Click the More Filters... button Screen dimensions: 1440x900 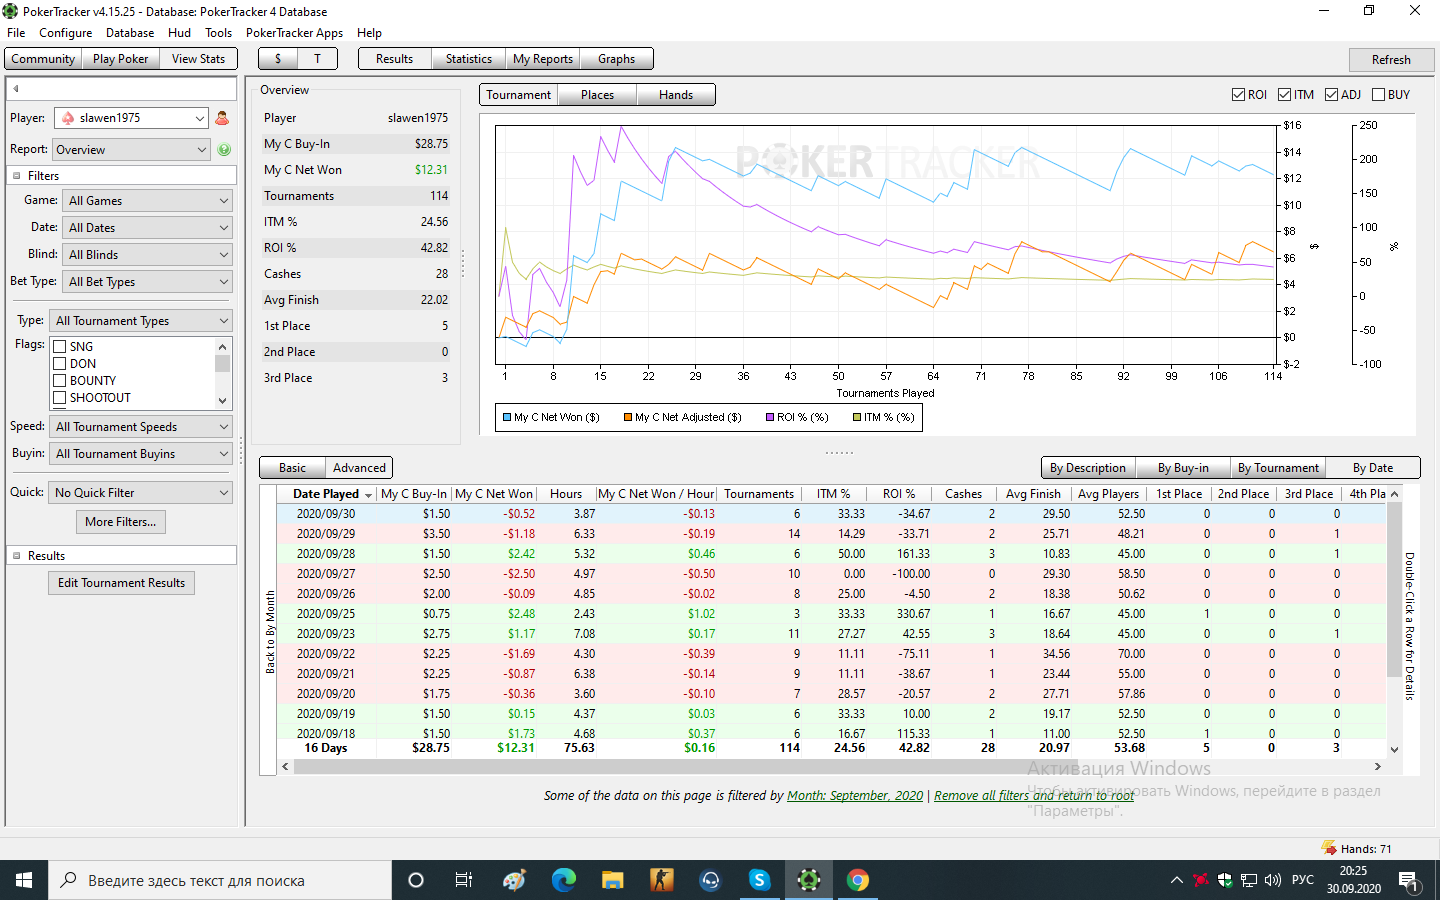(120, 522)
